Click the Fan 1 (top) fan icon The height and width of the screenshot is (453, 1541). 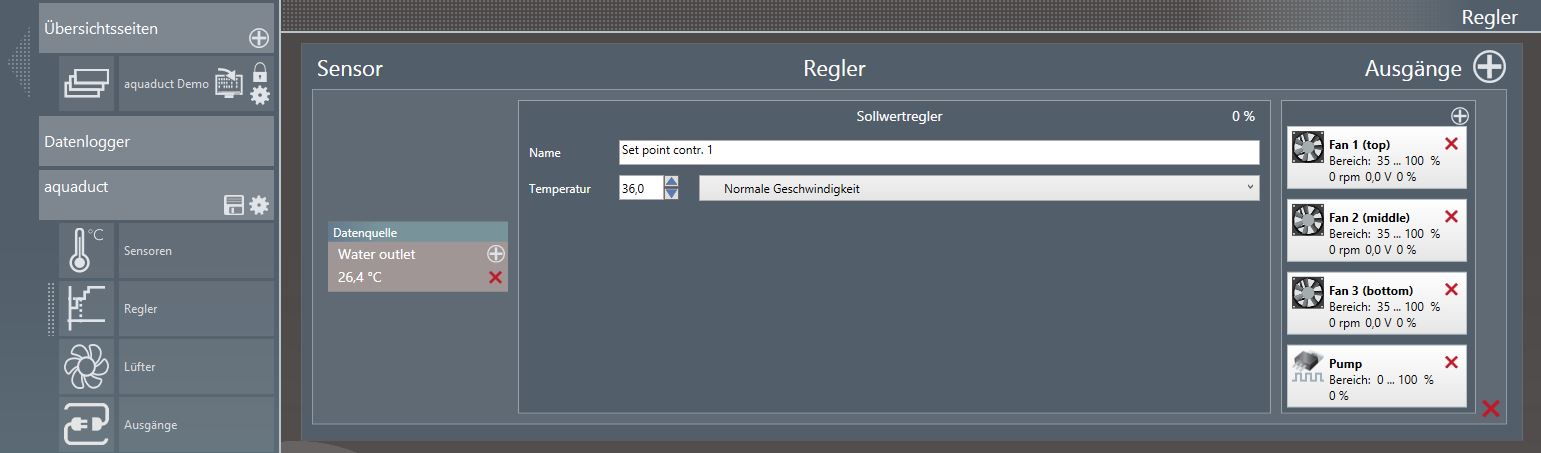point(1308,149)
